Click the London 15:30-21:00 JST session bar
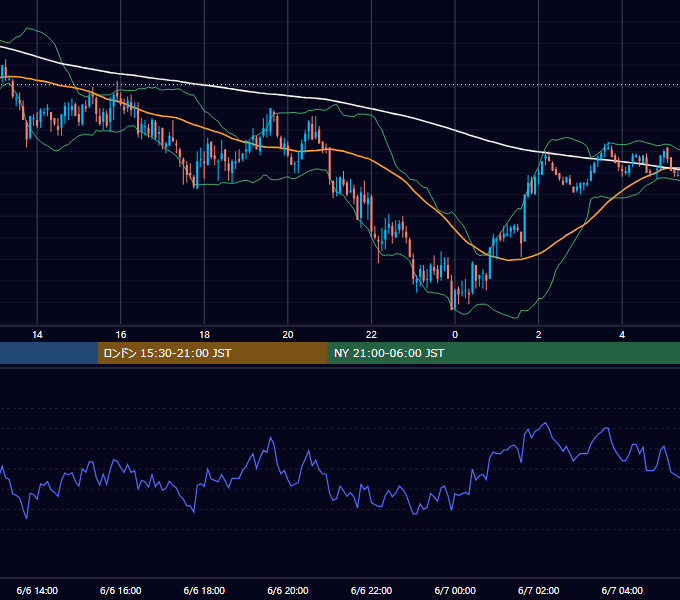 (212, 353)
